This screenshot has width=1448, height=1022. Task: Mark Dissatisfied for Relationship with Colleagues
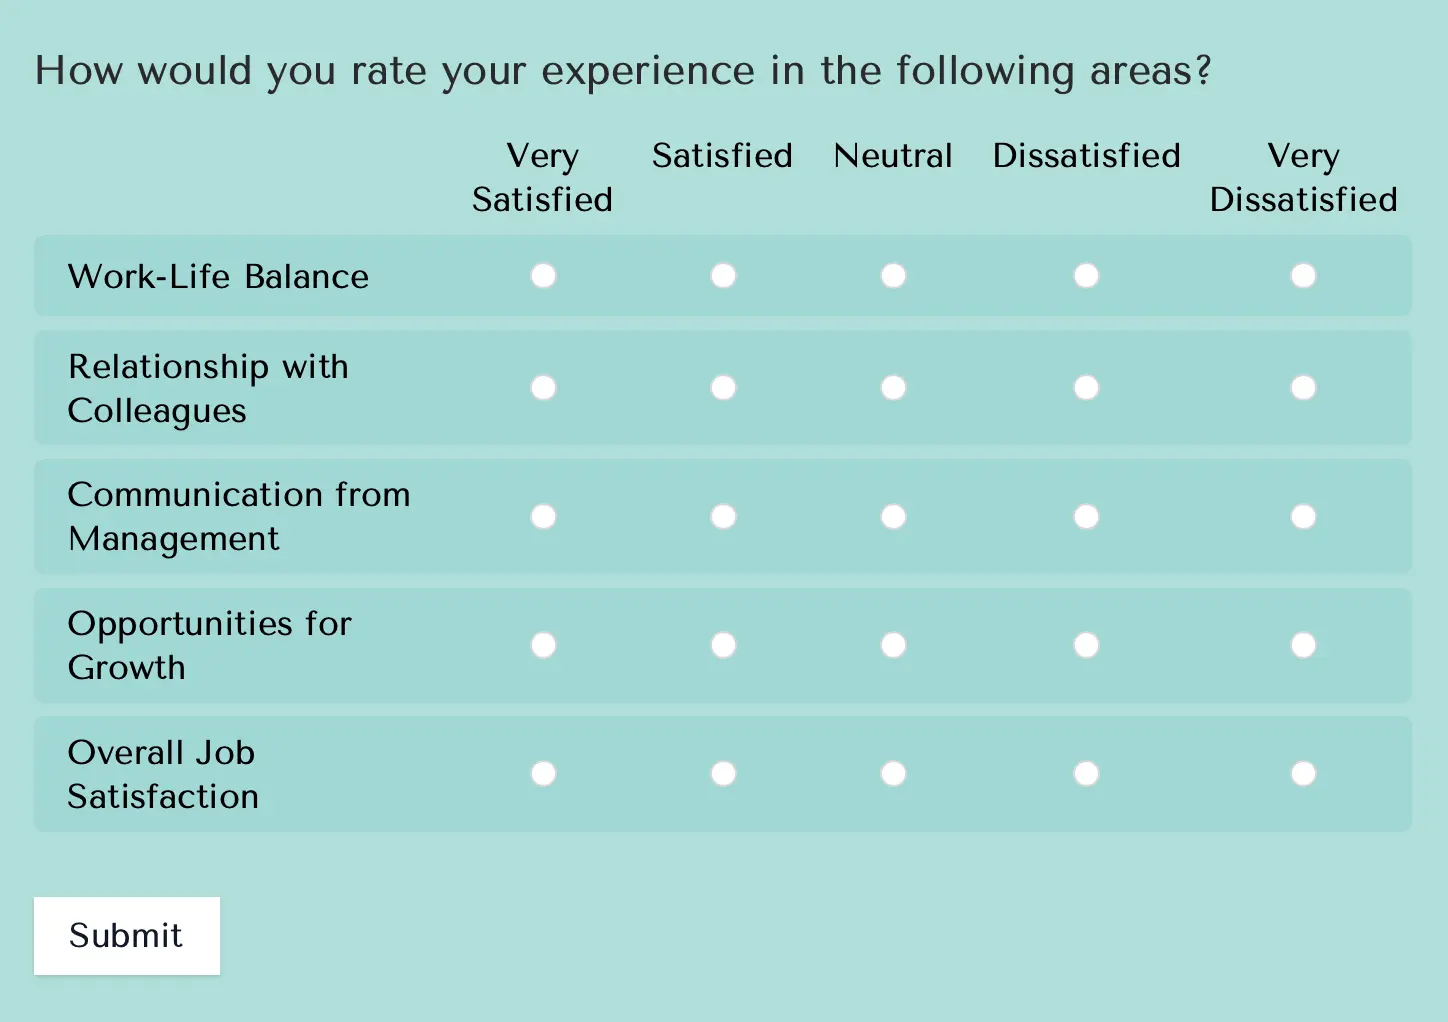pyautogui.click(x=1086, y=388)
